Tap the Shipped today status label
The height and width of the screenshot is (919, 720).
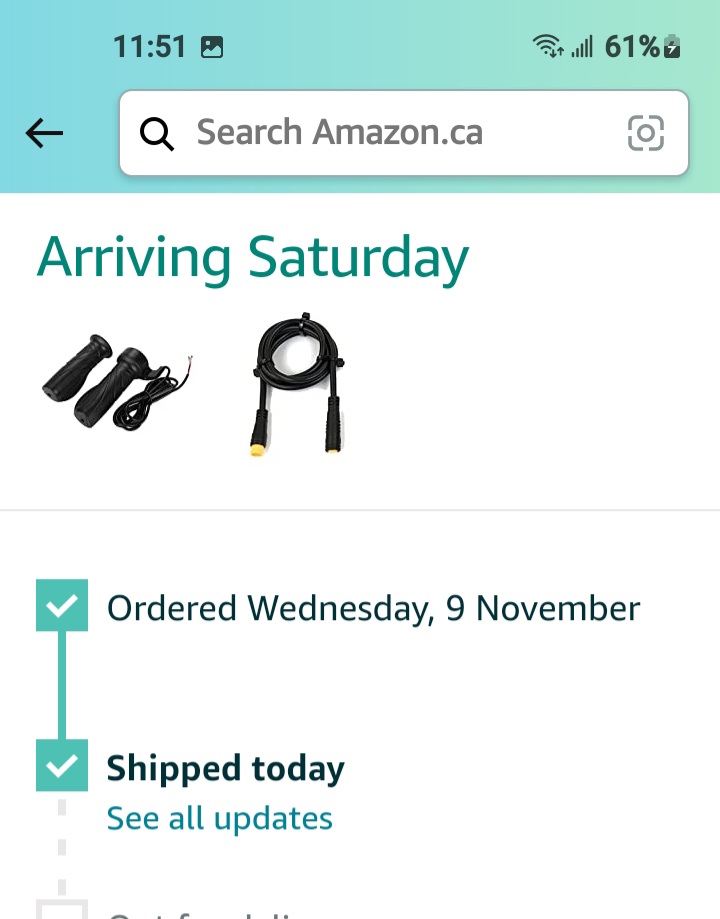click(225, 769)
